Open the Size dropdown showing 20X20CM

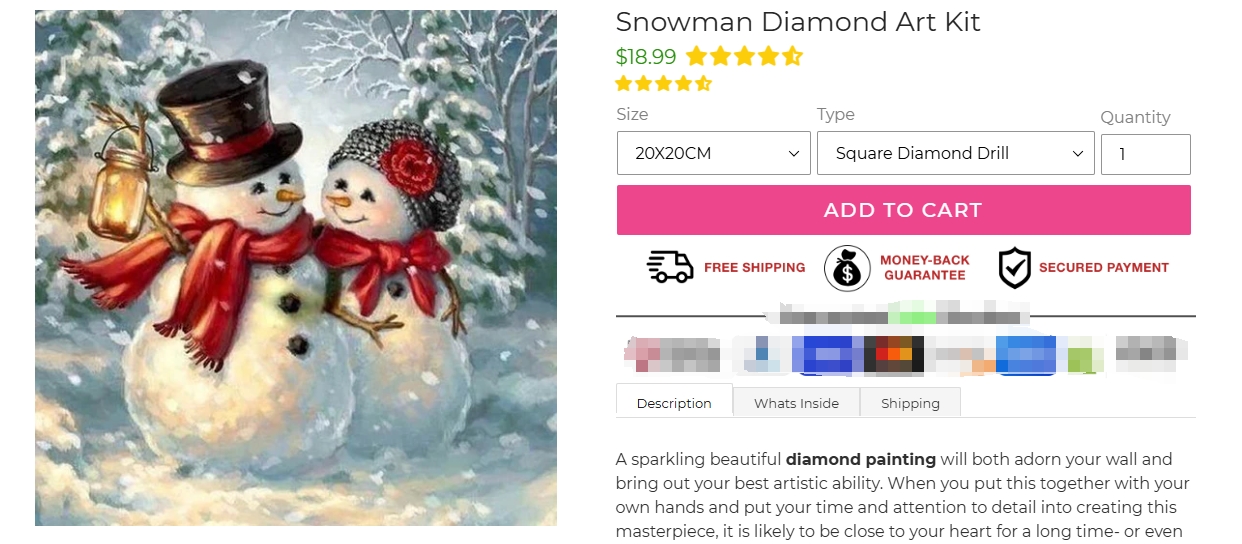click(x=713, y=153)
